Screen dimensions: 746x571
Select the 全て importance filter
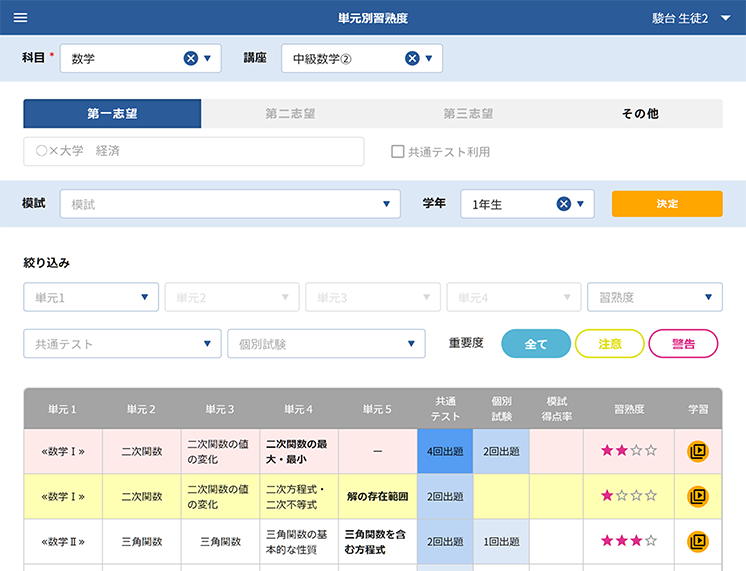coord(536,344)
